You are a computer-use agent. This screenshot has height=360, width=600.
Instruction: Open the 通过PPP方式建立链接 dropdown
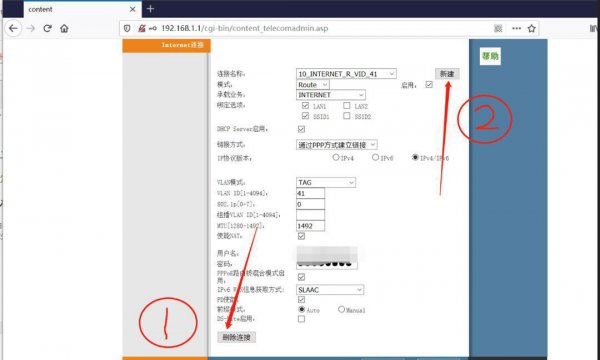pos(337,145)
